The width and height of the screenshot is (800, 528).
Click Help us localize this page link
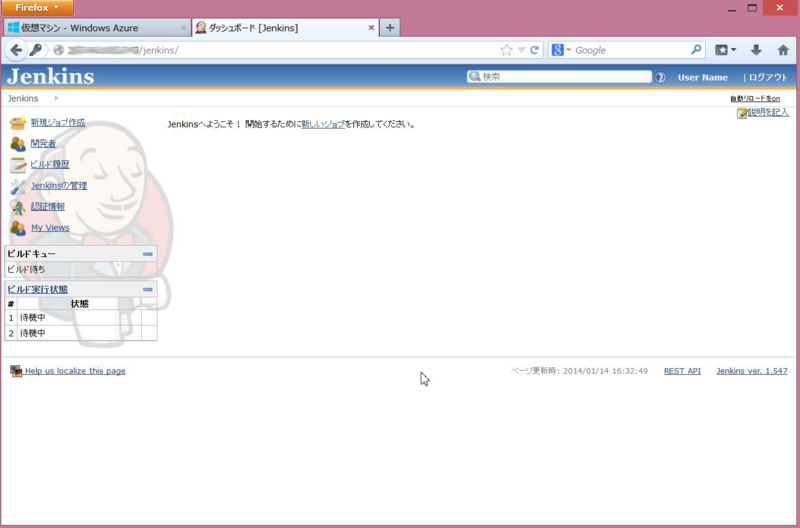tap(75, 371)
